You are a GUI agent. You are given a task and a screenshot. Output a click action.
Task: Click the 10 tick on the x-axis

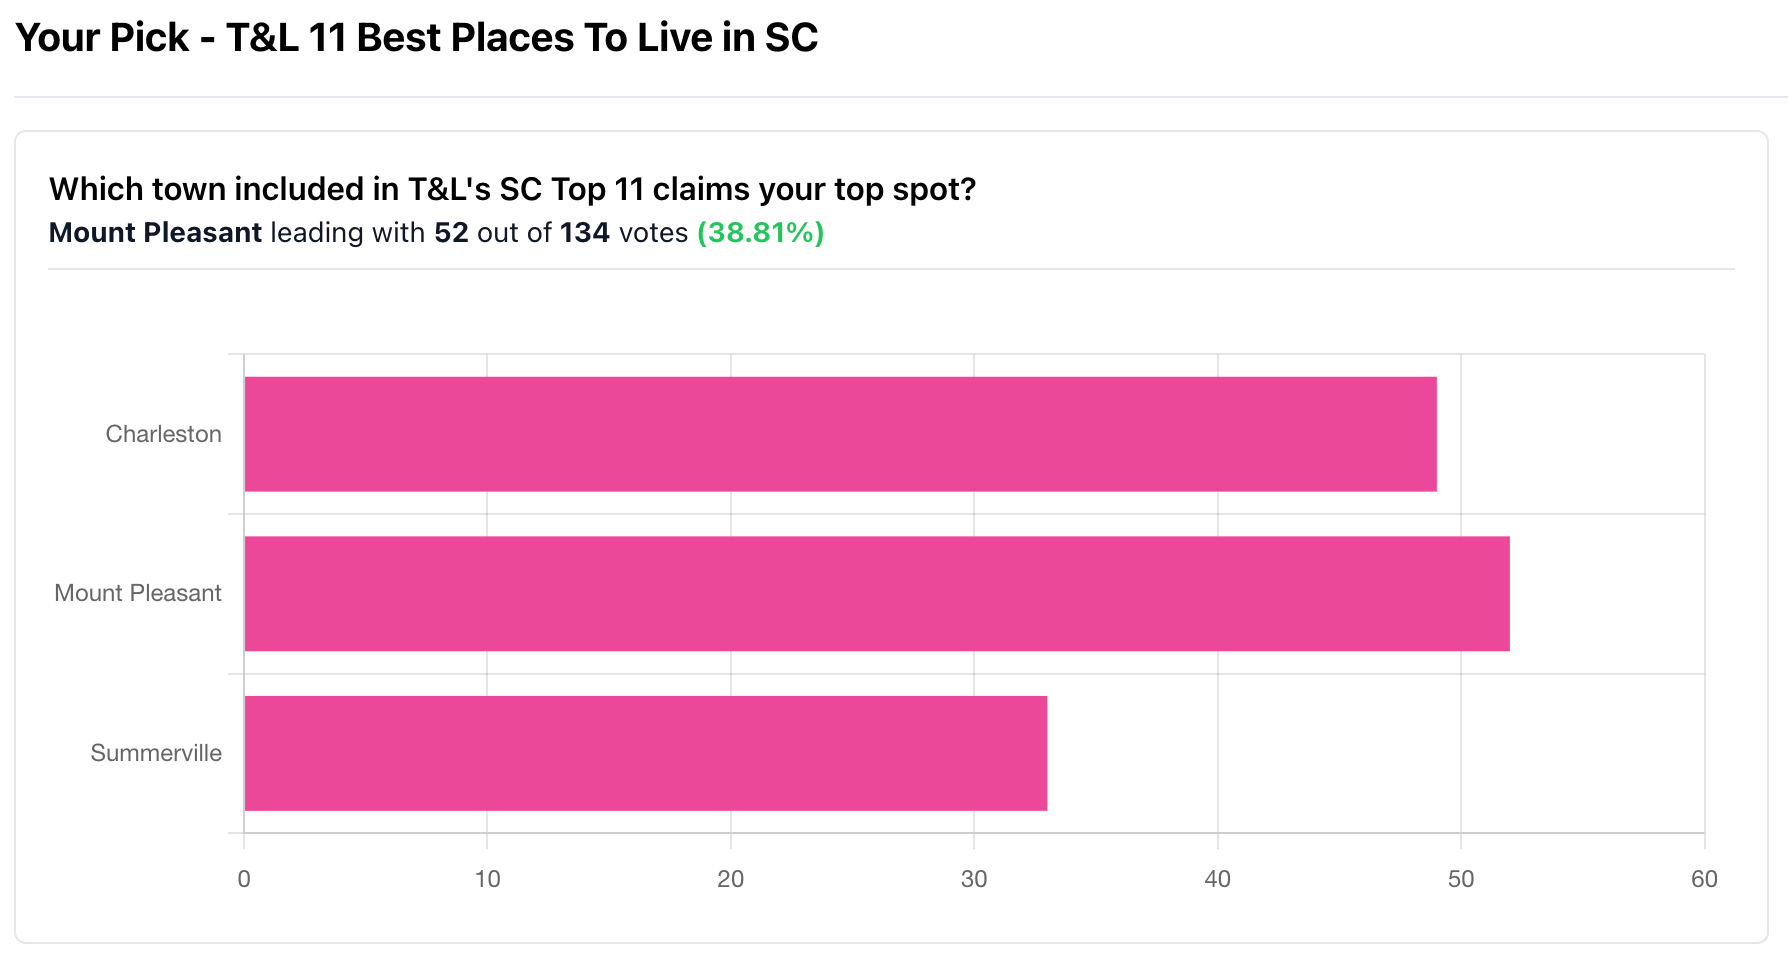click(487, 879)
